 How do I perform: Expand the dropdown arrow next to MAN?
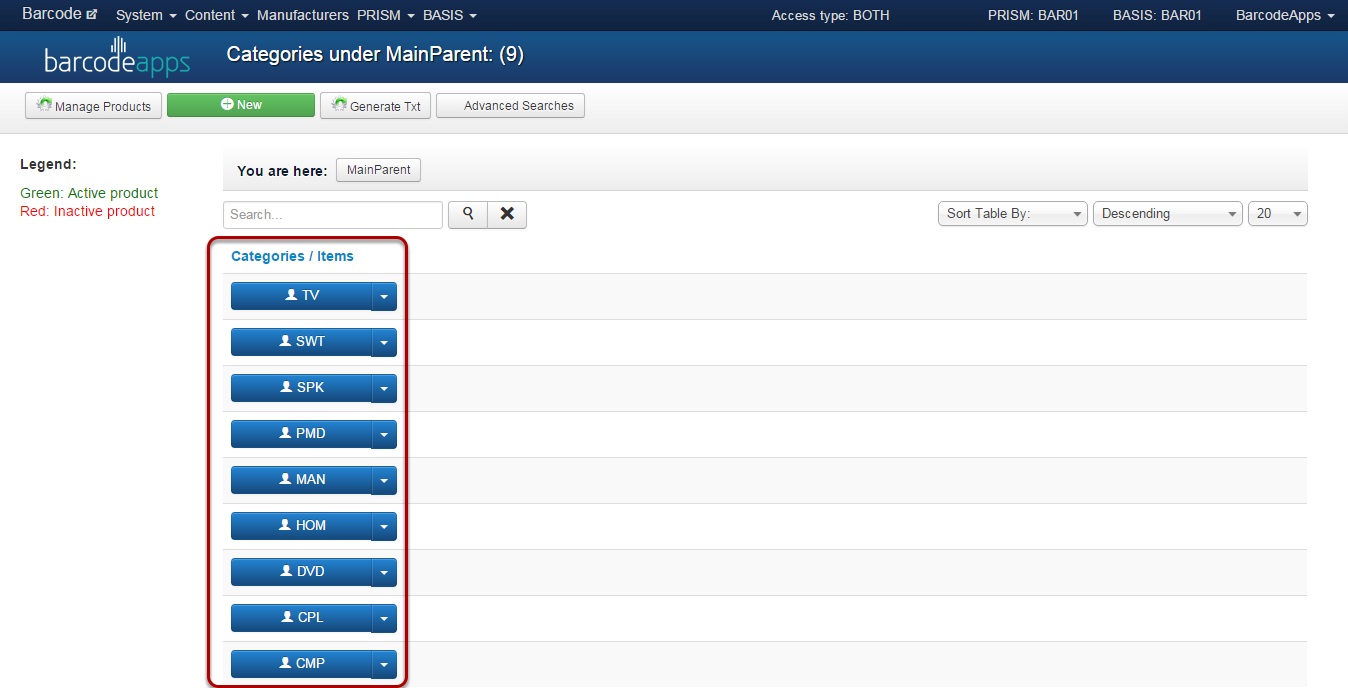[x=384, y=480]
